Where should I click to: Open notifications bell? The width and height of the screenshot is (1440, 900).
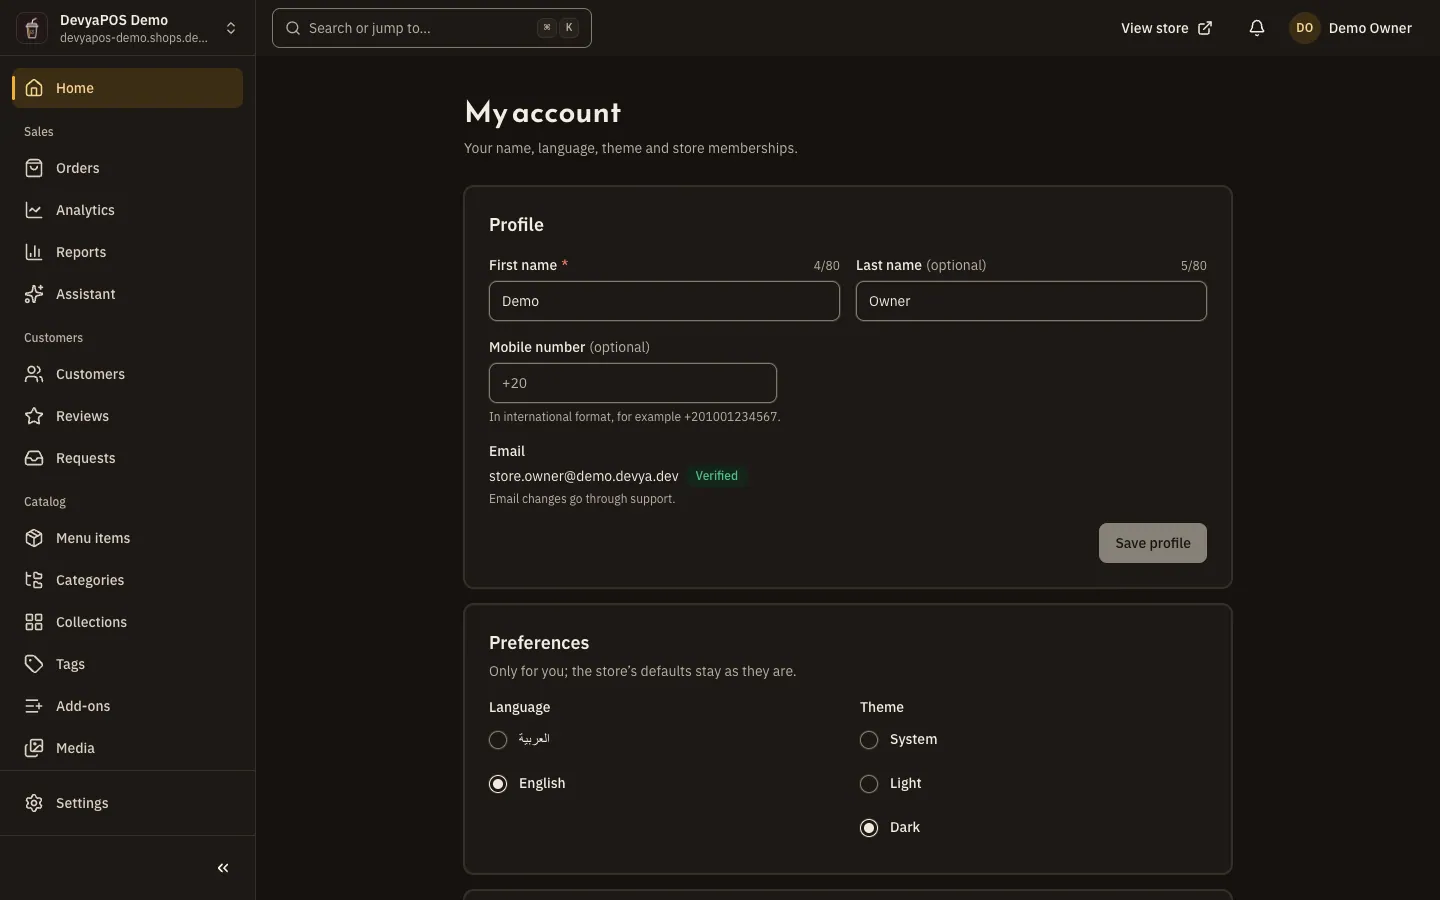[1257, 28]
